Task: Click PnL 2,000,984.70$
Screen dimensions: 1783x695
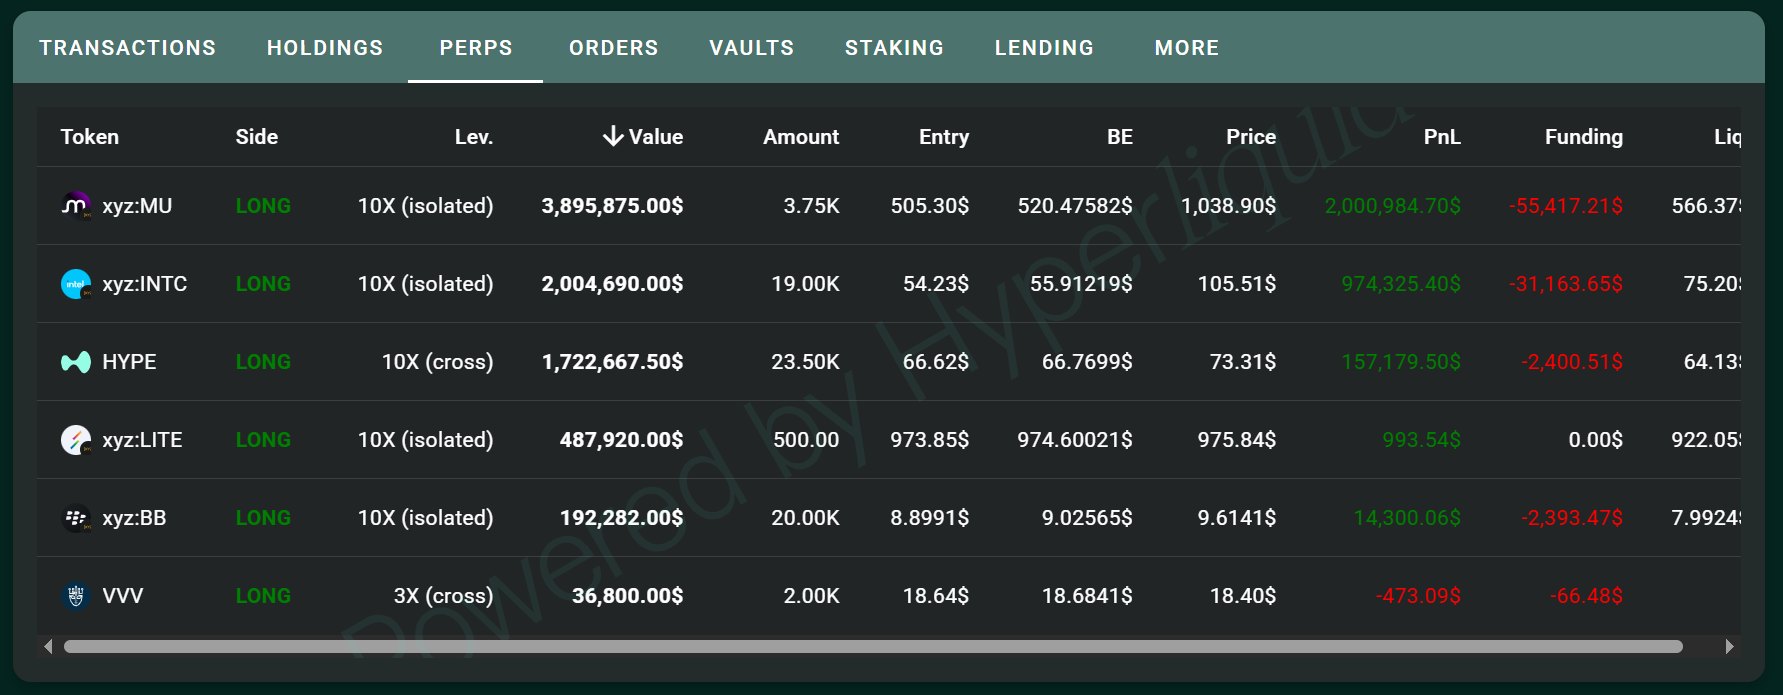Action: tap(1393, 206)
